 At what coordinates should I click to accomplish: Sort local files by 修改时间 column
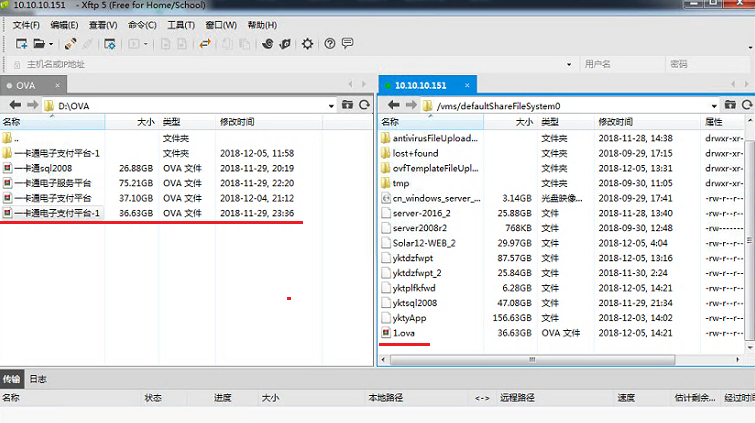coord(237,122)
